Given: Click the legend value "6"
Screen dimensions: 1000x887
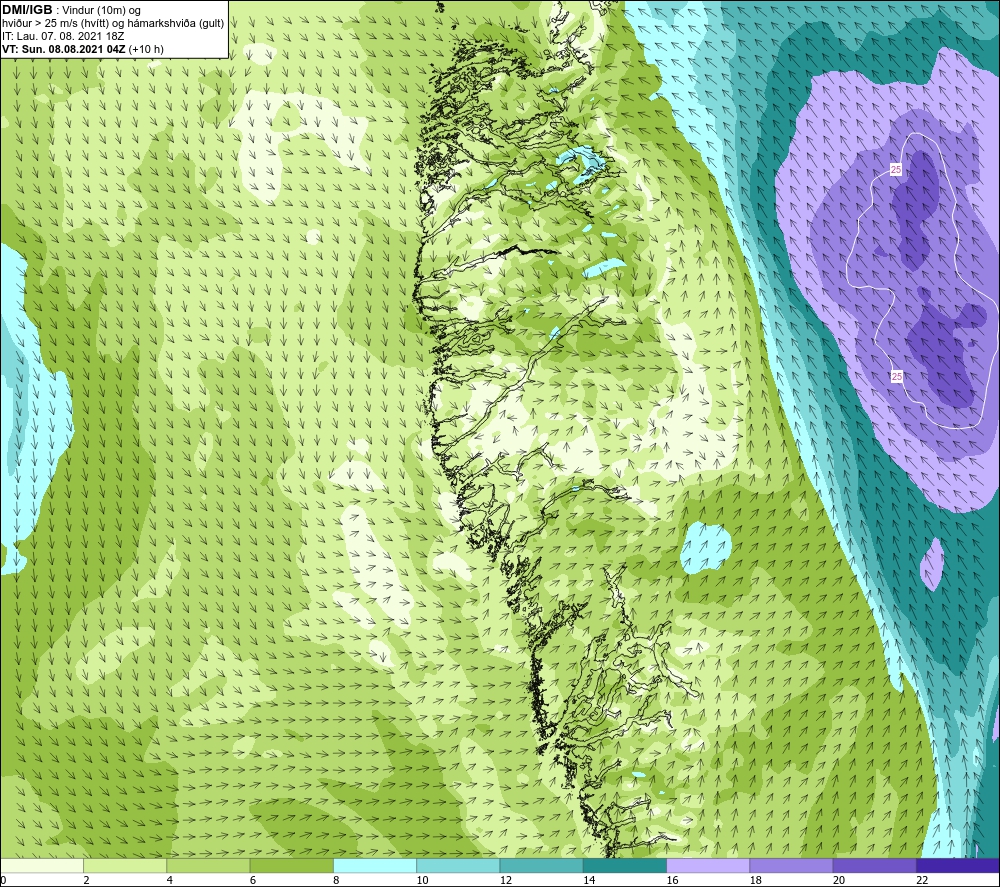Looking at the screenshot, I should coord(253,880).
